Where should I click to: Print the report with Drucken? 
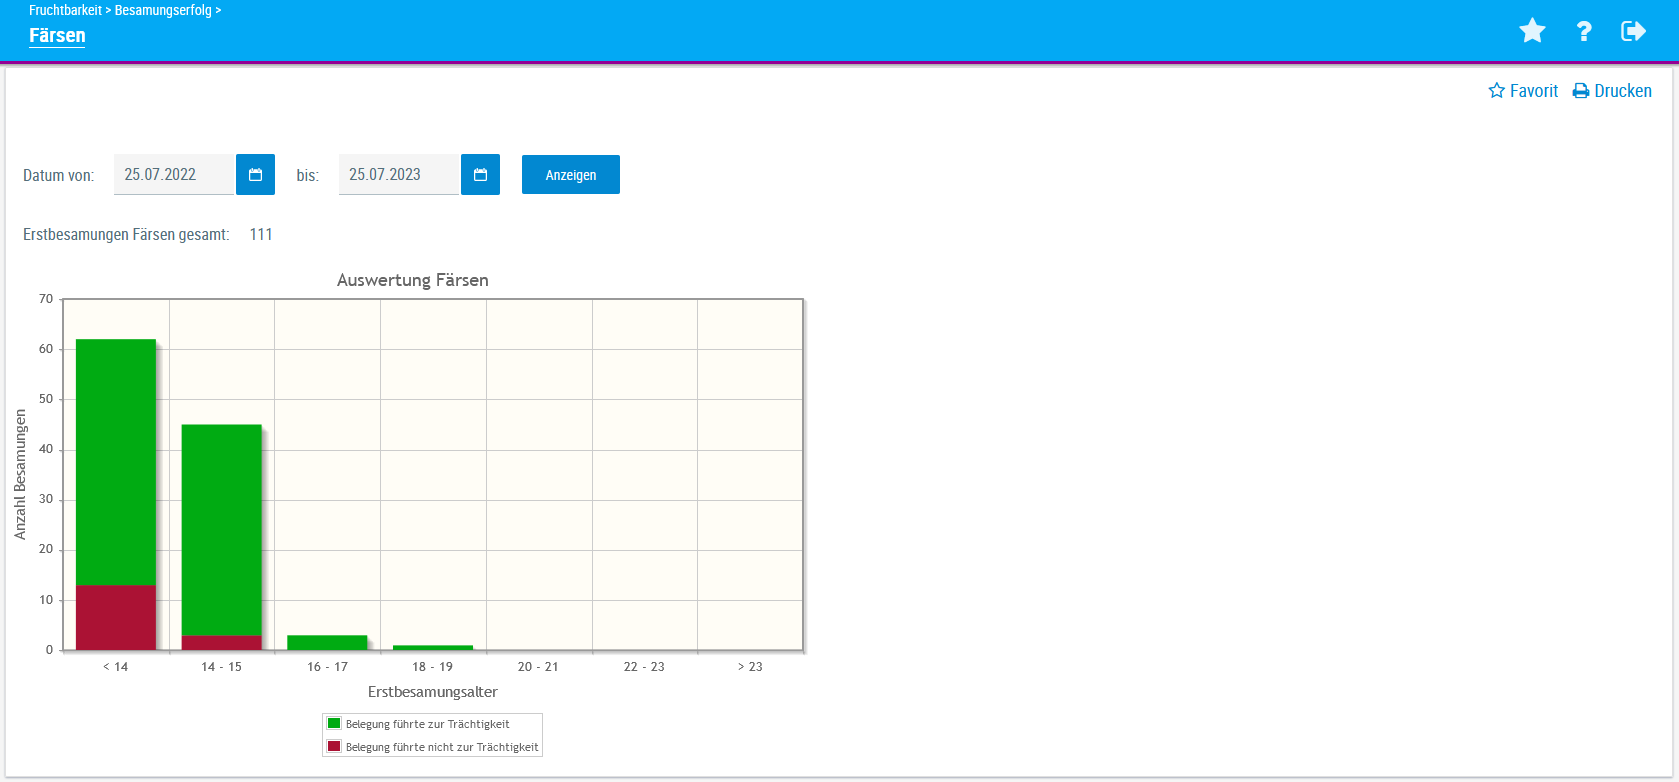(x=1612, y=91)
